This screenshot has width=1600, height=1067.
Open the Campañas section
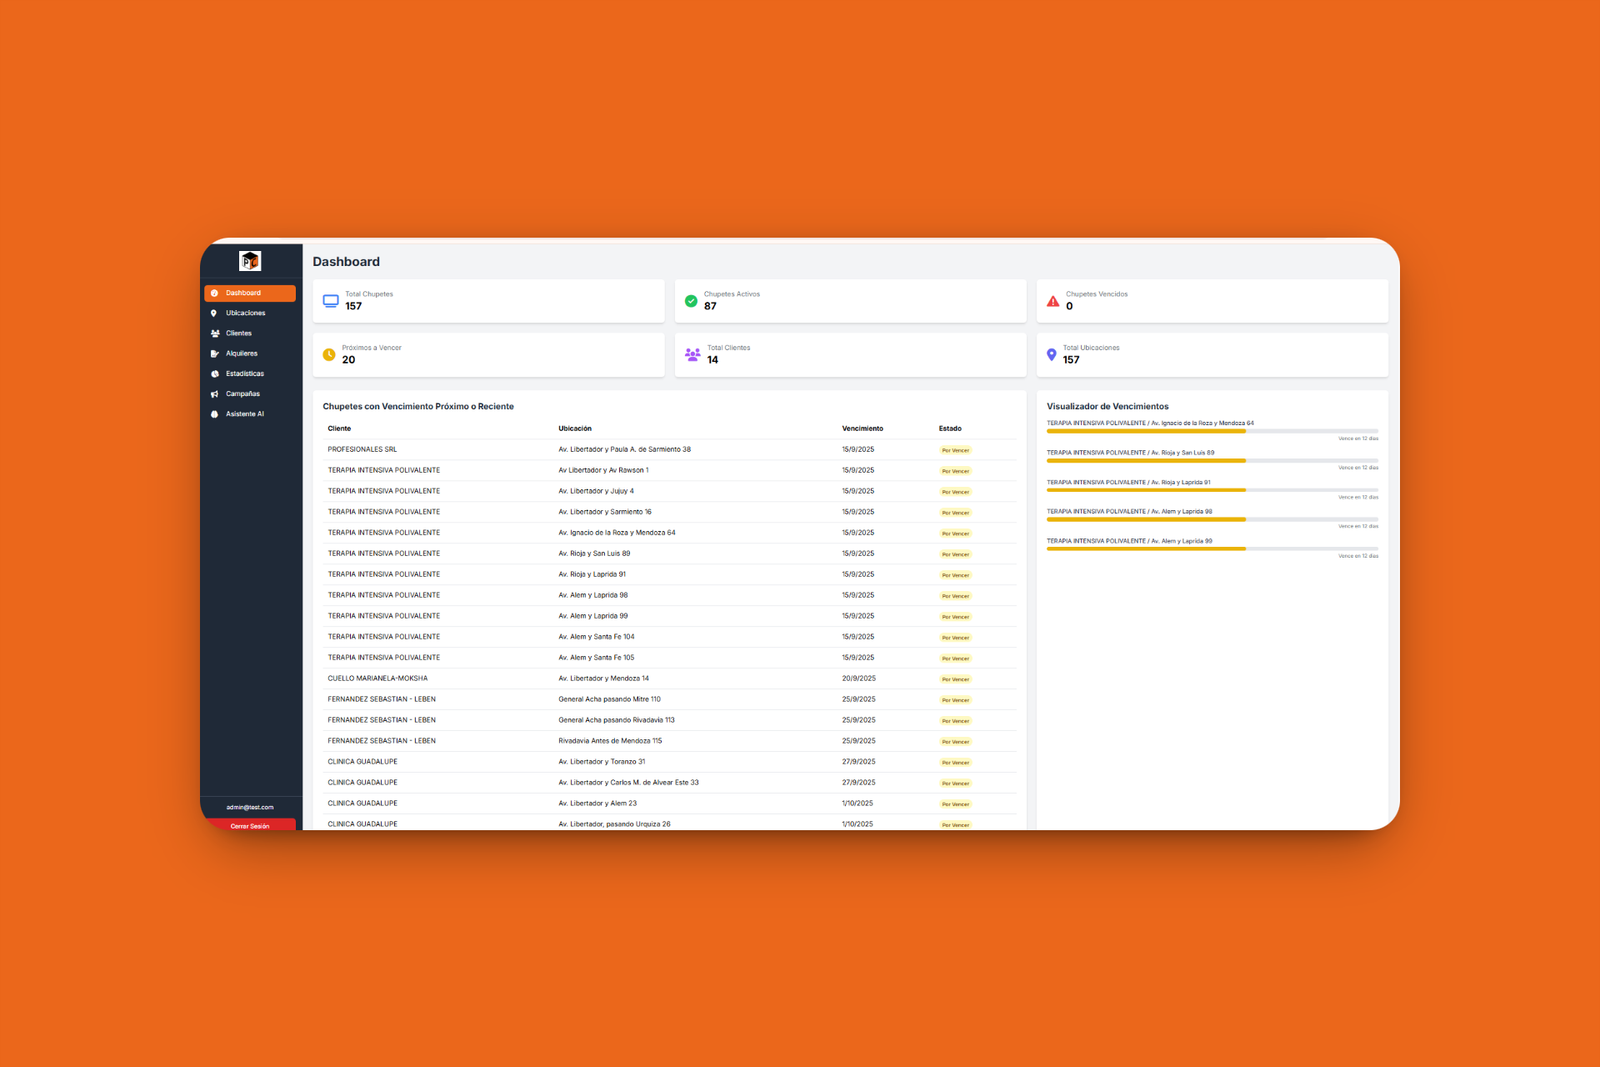click(x=242, y=394)
